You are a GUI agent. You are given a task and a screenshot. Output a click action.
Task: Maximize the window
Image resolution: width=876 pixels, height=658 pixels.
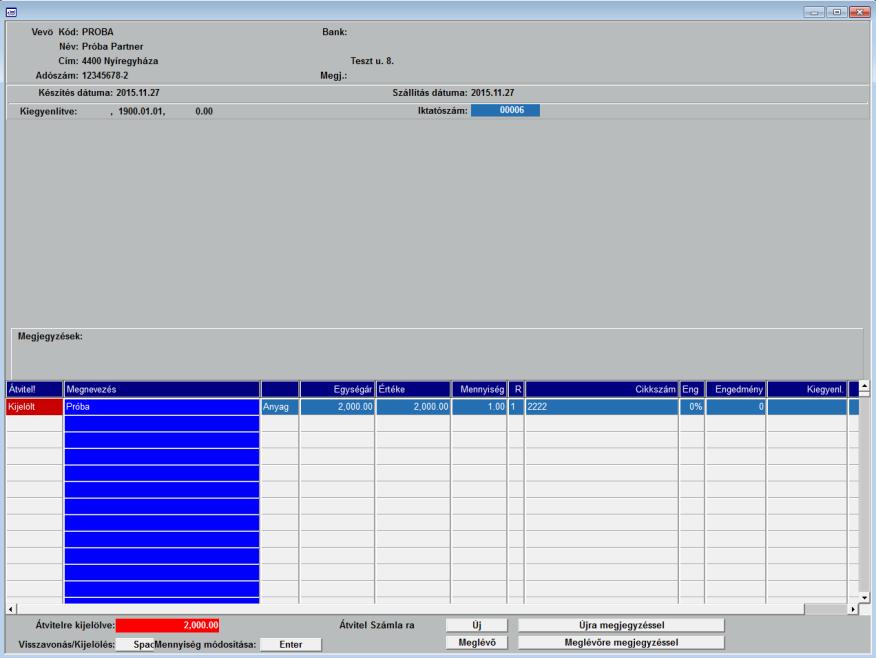point(836,12)
